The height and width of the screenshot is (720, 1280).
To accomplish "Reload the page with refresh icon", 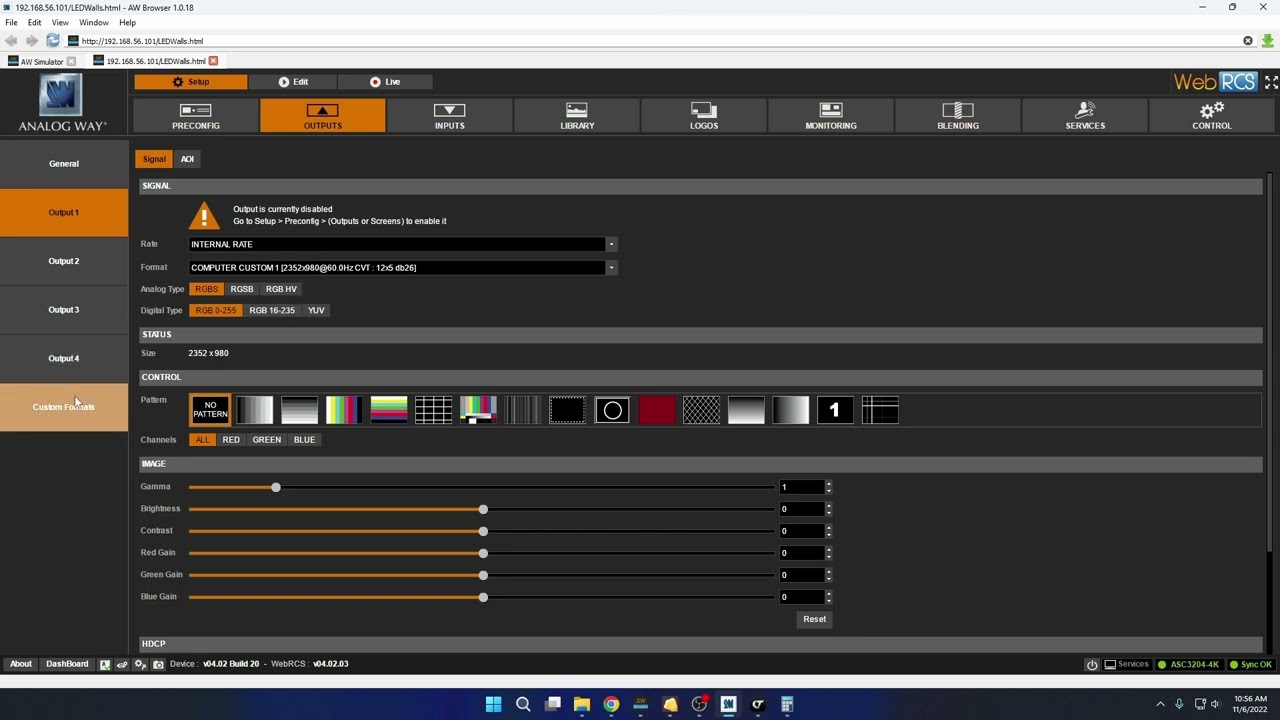I will tap(53, 41).
